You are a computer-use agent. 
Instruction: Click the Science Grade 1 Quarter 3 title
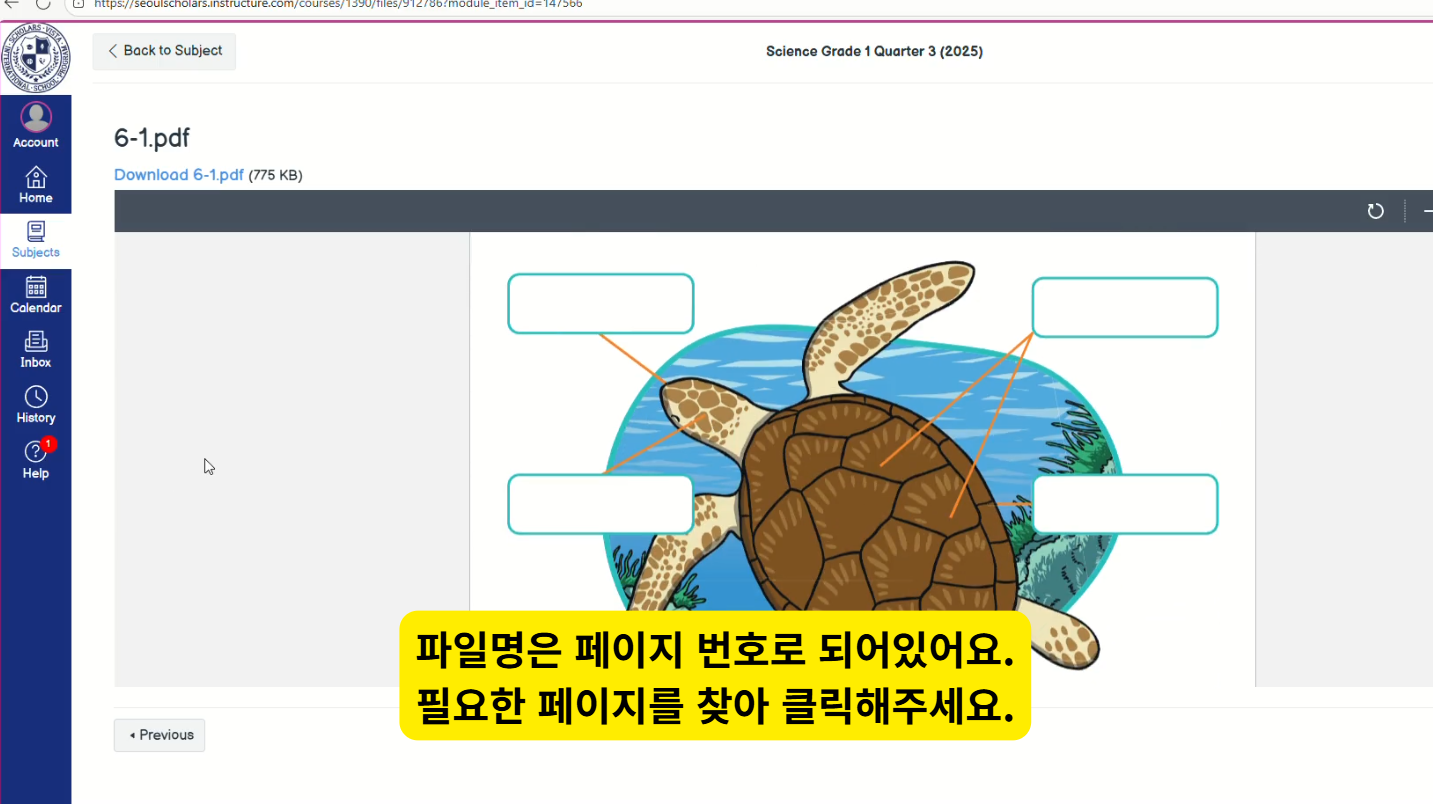click(x=874, y=51)
